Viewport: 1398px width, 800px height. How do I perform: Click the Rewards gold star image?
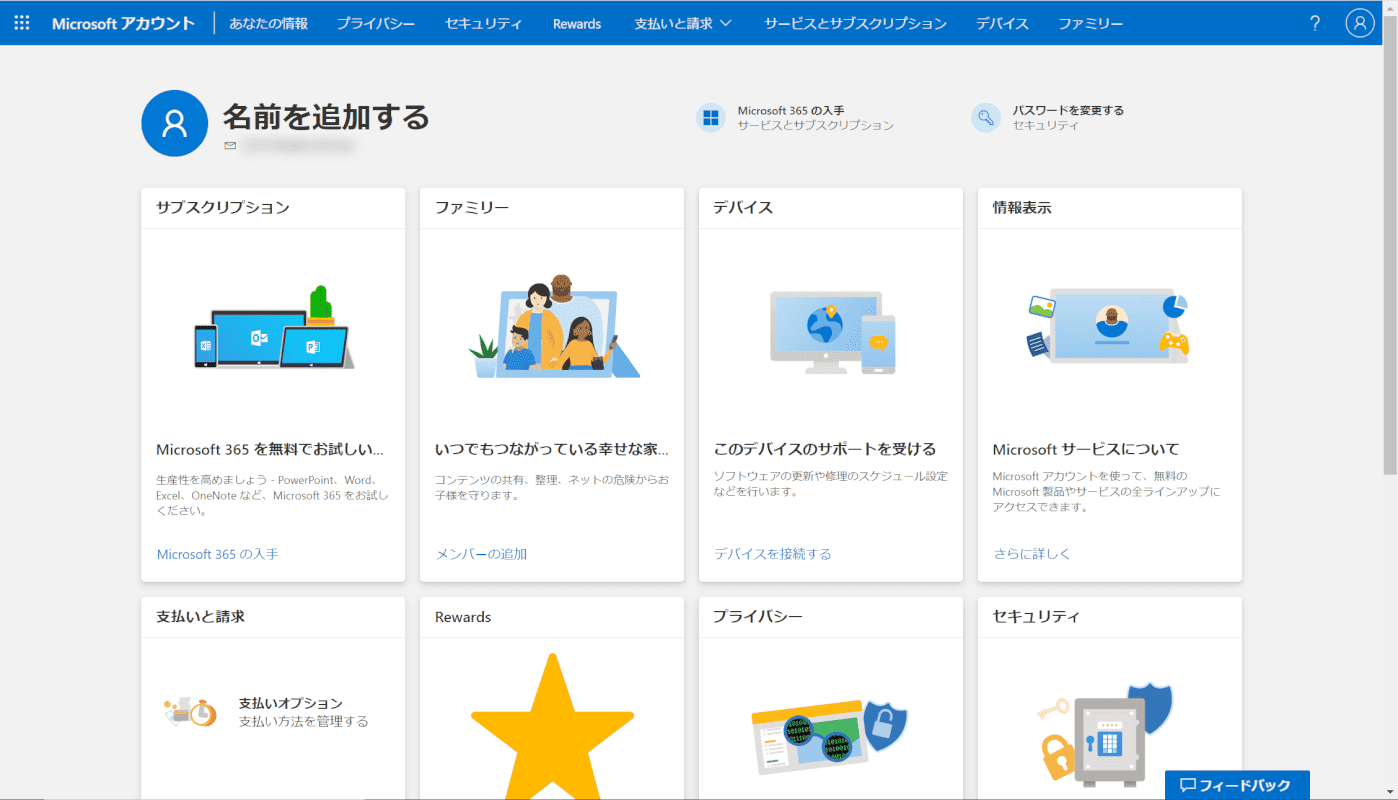click(x=552, y=726)
